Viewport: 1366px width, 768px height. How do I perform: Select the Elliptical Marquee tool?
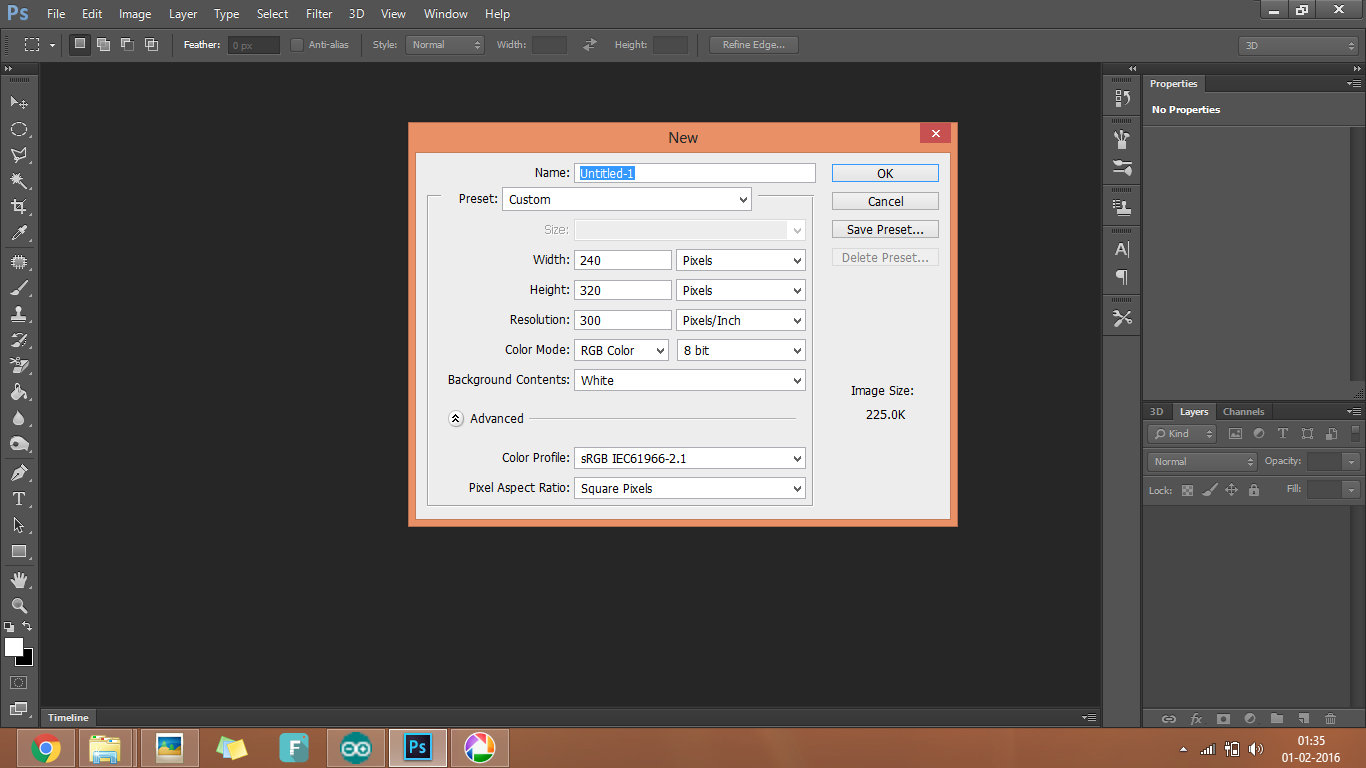click(19, 129)
